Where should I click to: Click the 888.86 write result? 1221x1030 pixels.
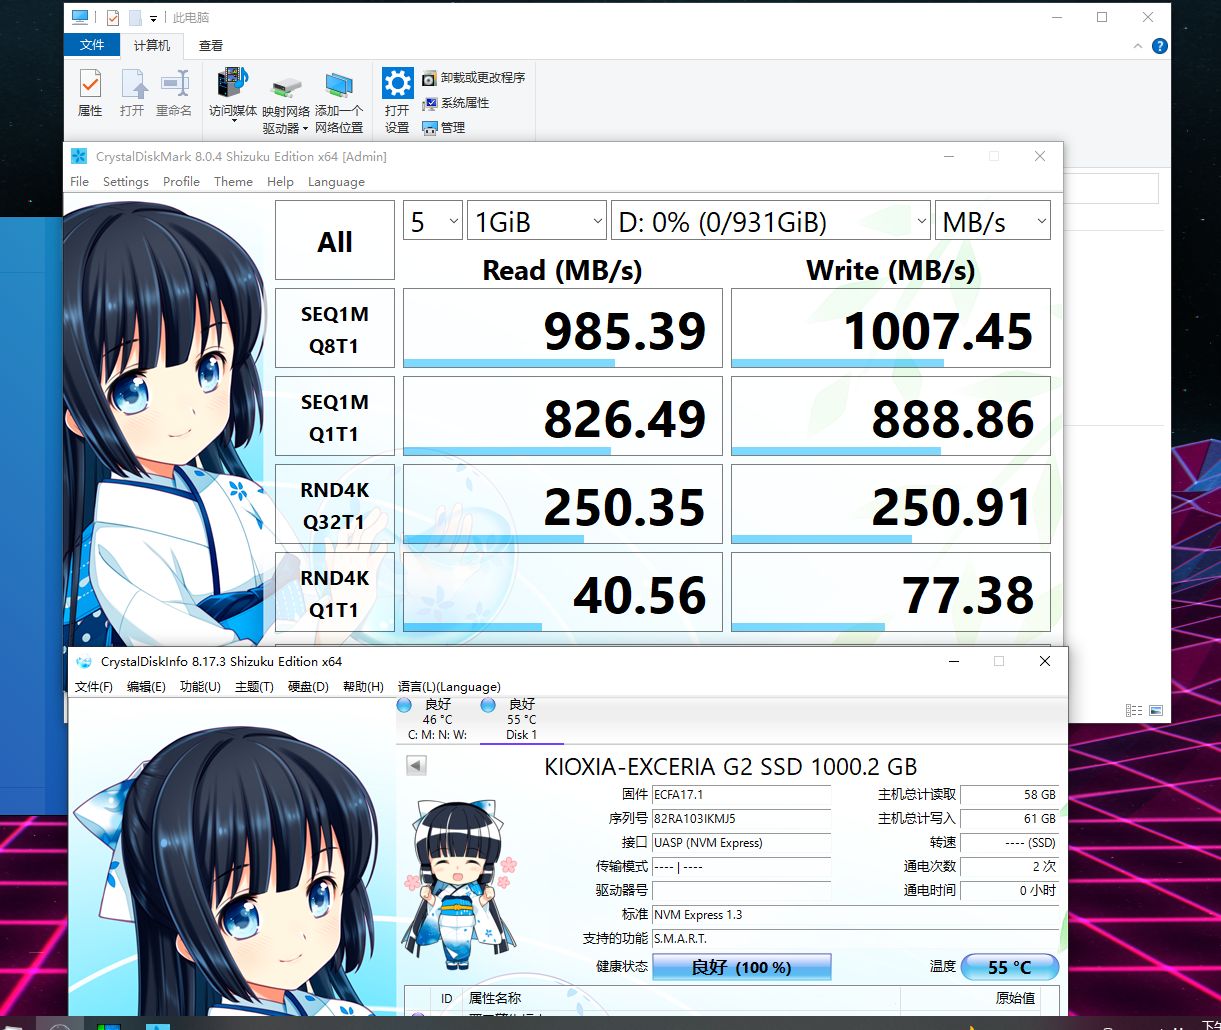pyautogui.click(x=891, y=417)
